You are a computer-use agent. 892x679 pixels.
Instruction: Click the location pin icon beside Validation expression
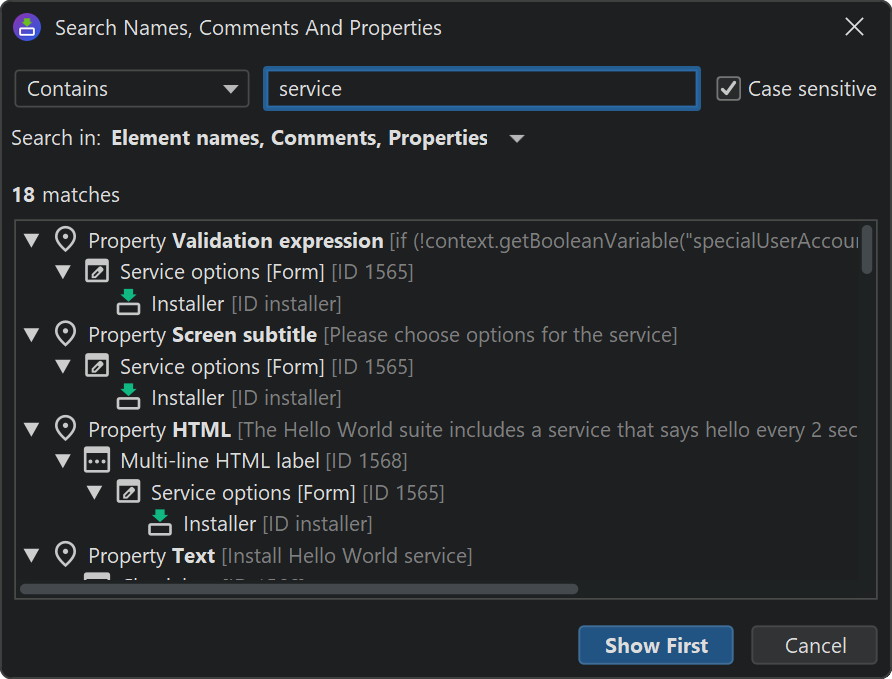point(65,240)
